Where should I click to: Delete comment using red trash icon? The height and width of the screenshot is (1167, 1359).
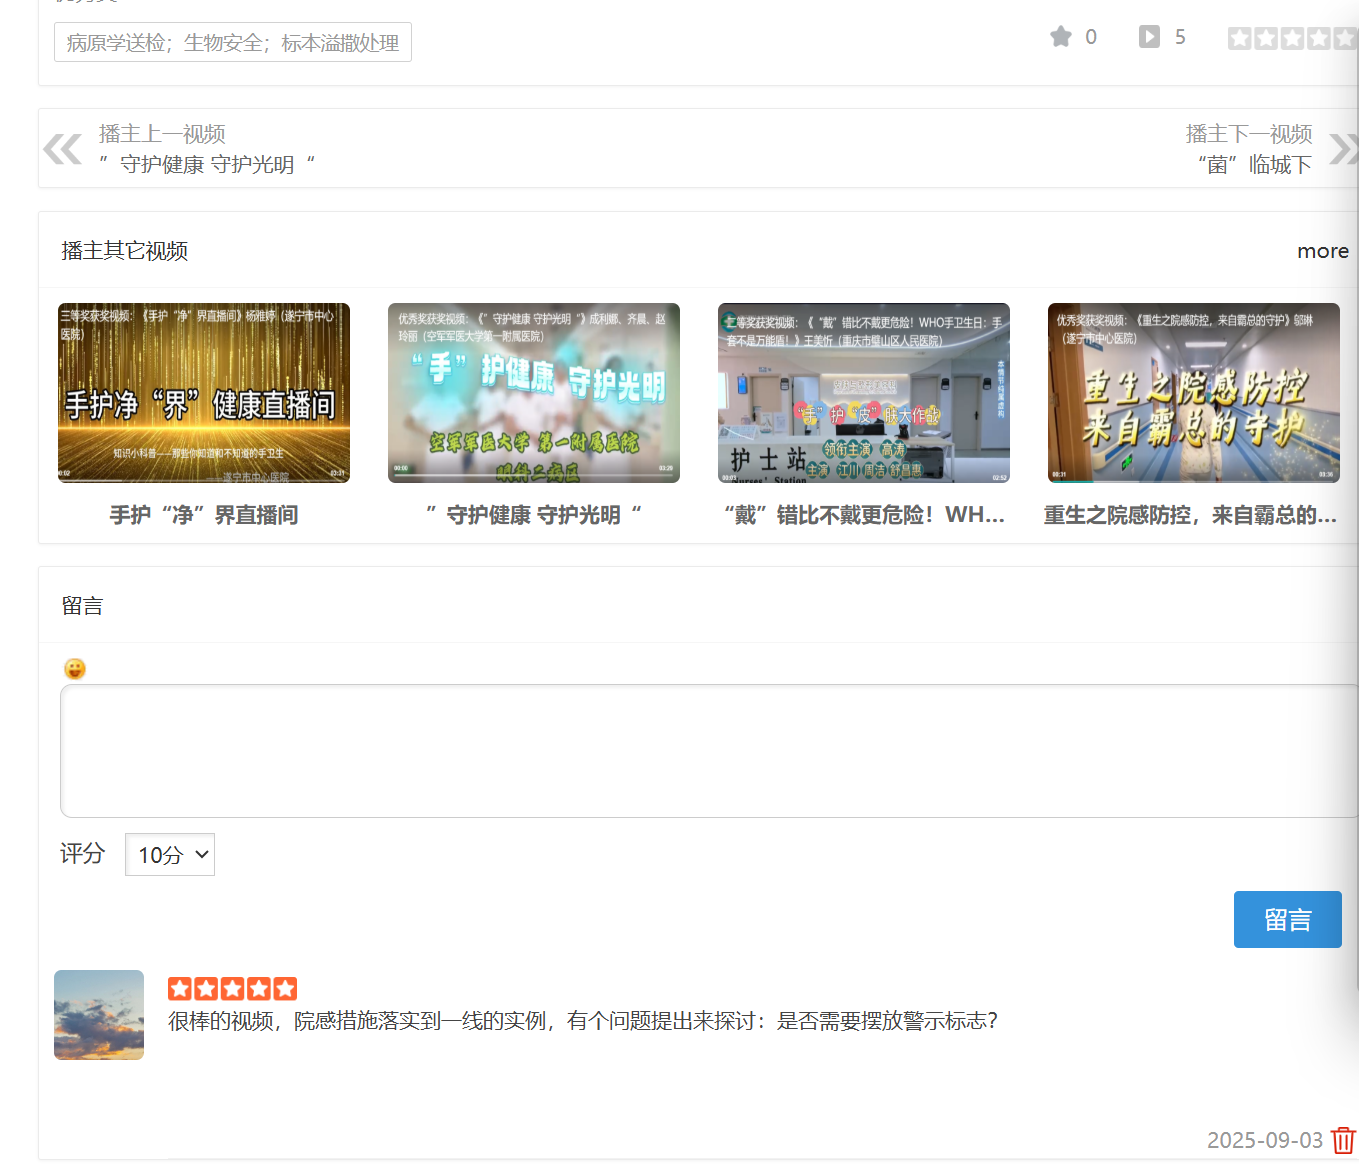click(1343, 1140)
